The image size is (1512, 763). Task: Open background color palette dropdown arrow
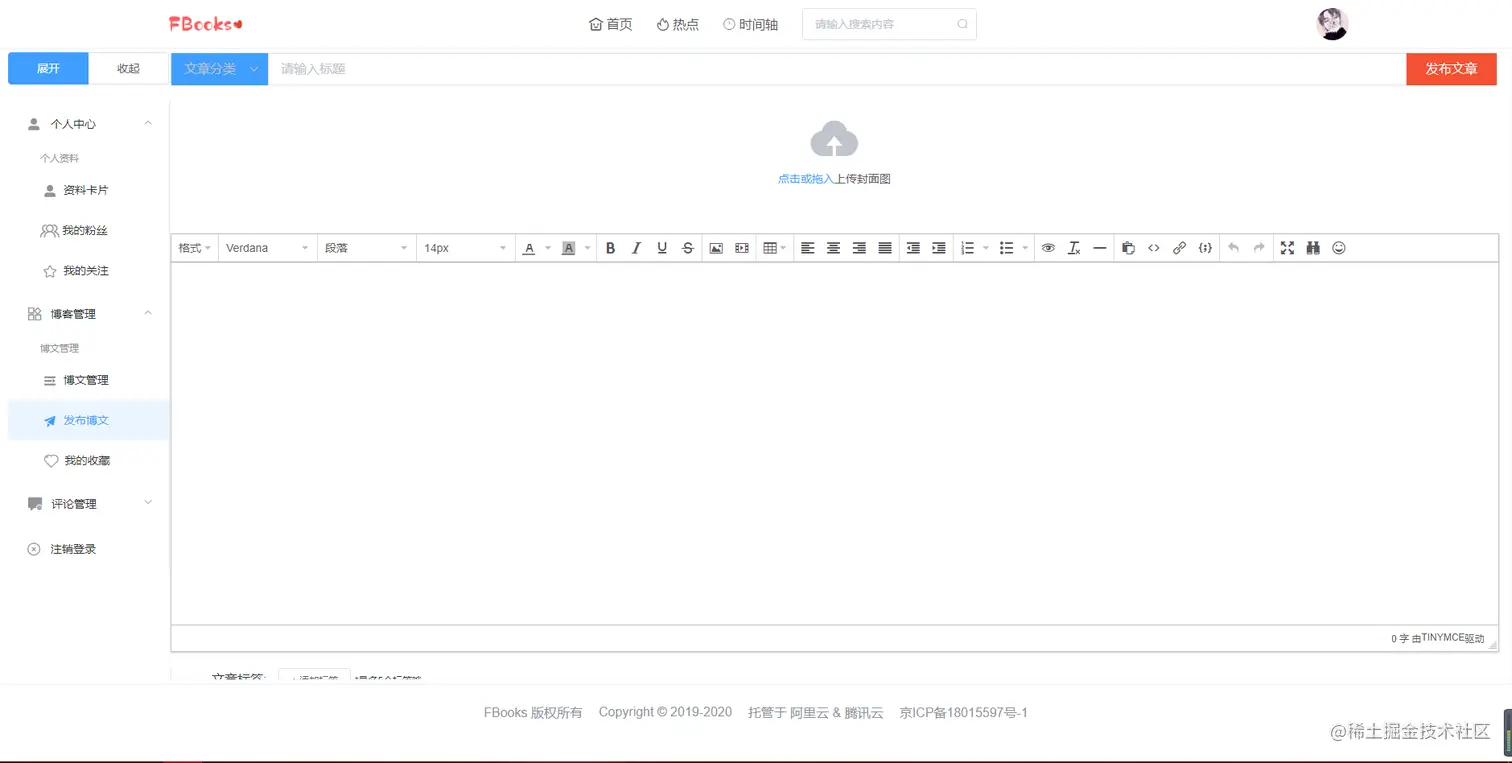click(587, 248)
